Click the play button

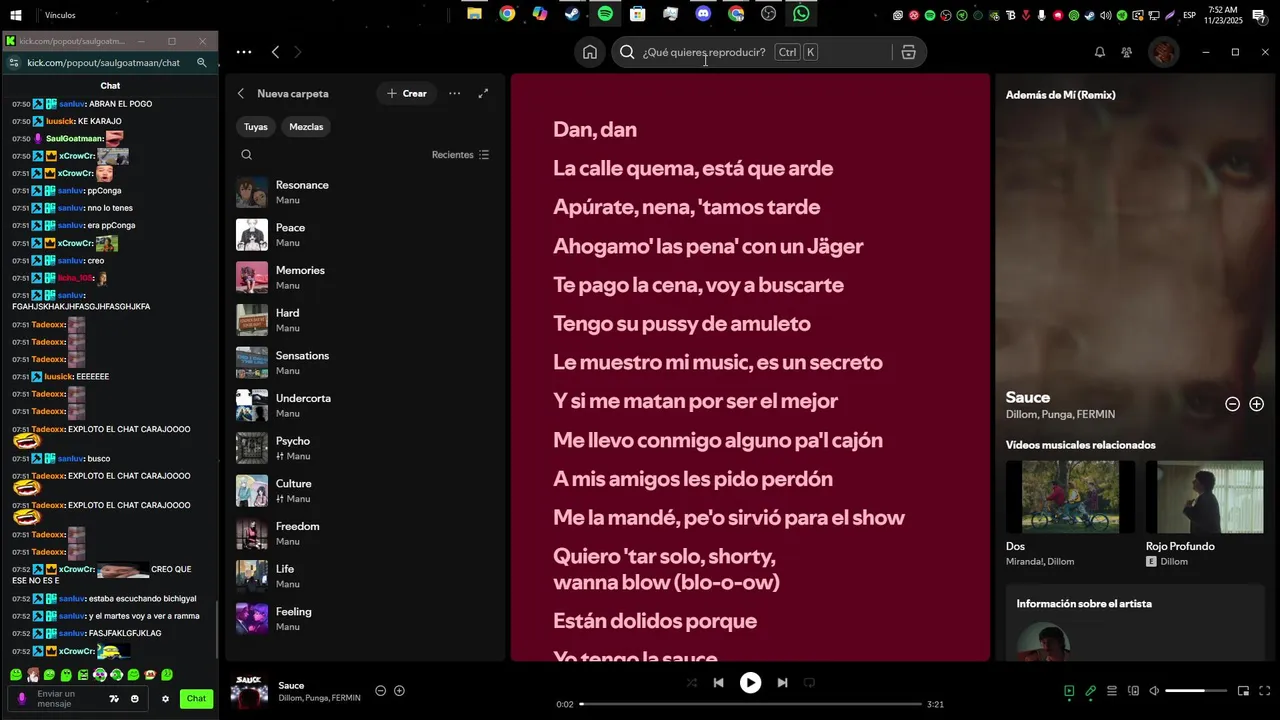(750, 683)
